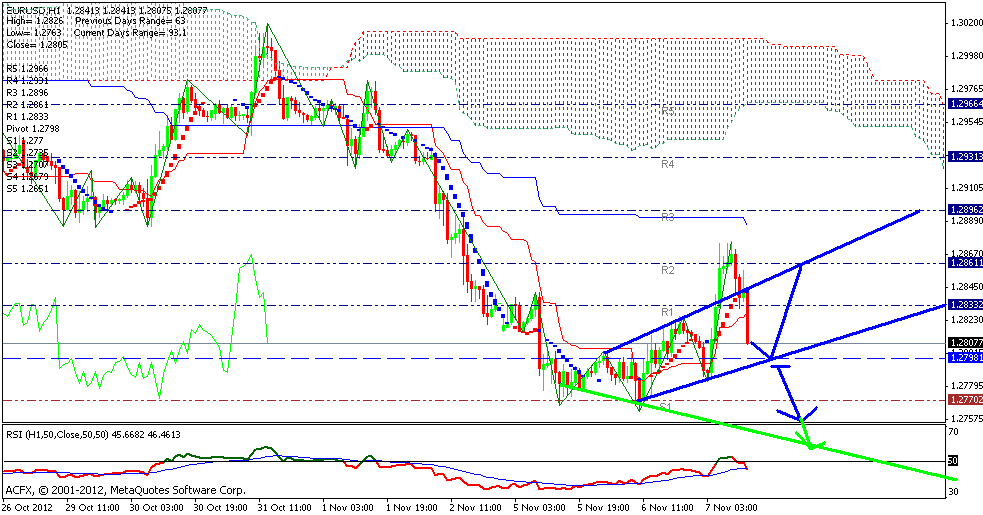Click the R5 1.2966 level text
Image resolution: width=983 pixels, height=515 pixels.
(27, 67)
